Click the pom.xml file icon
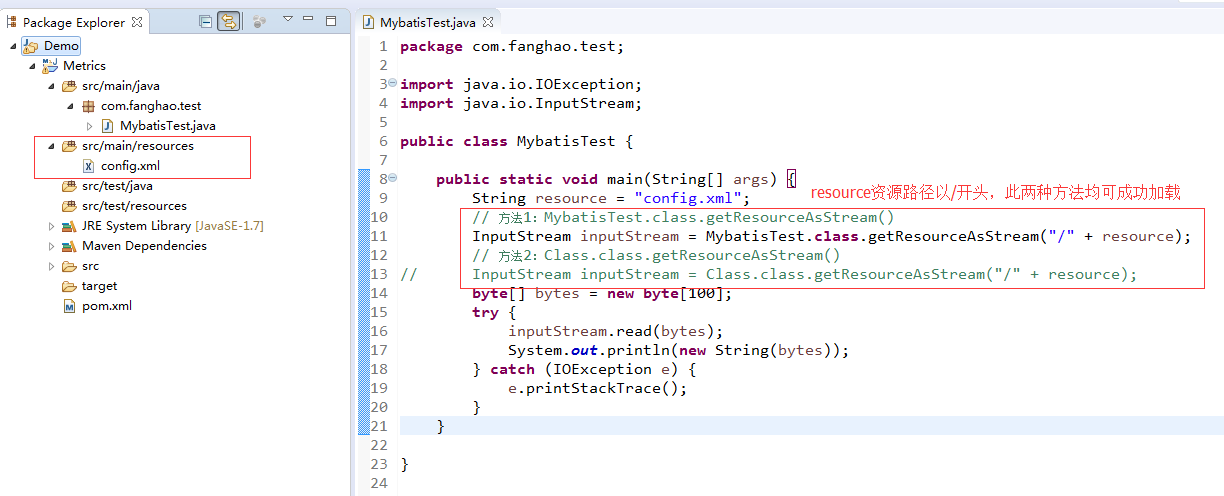The width and height of the screenshot is (1224, 496). pos(69,306)
